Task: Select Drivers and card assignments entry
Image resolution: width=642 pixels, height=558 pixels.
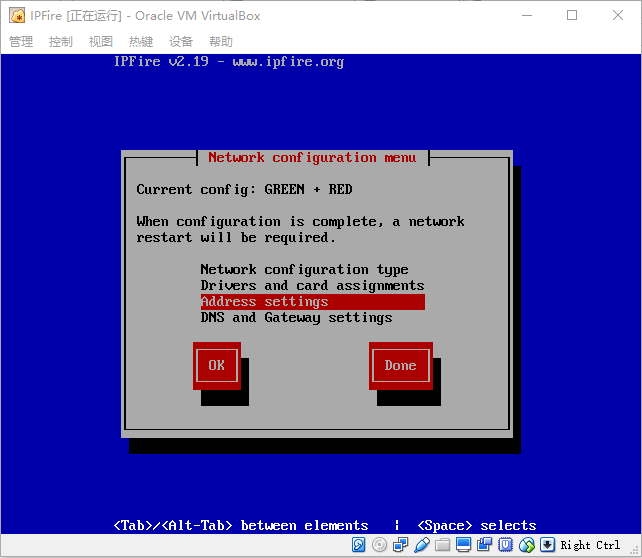Action: (312, 286)
